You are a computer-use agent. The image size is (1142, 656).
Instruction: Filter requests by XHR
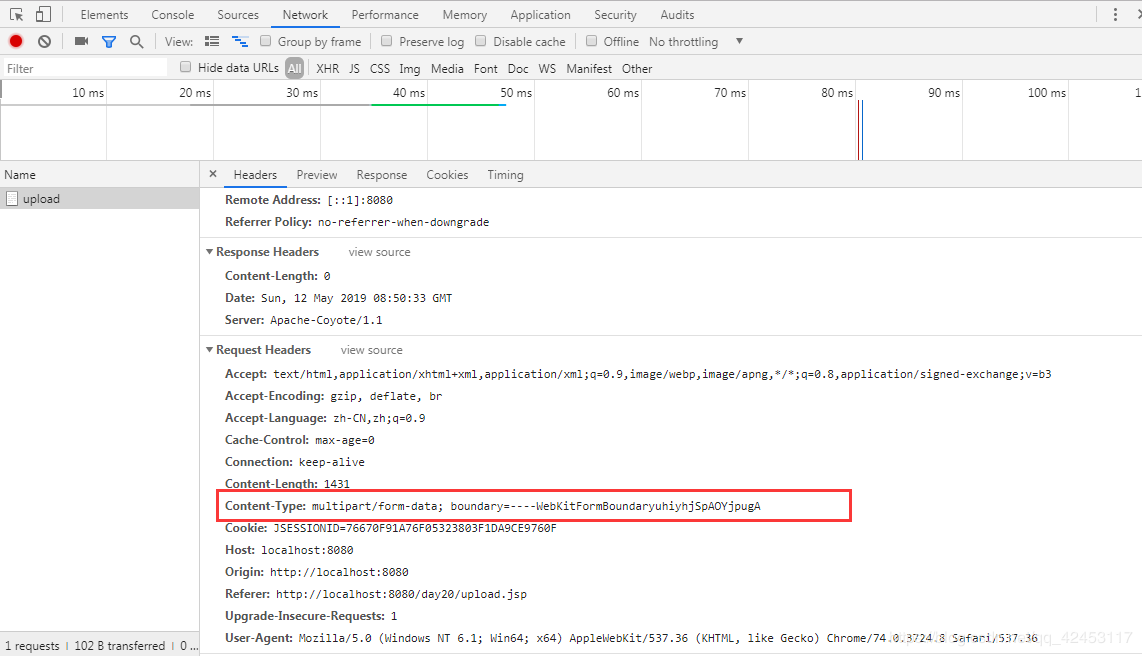328,68
